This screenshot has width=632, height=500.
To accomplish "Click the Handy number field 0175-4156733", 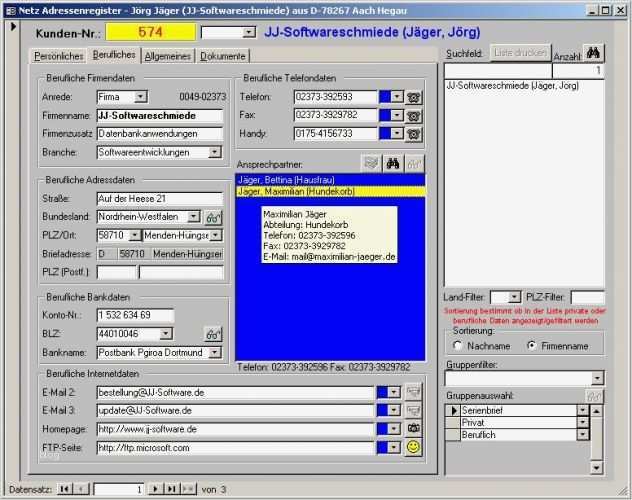I will click(335, 133).
